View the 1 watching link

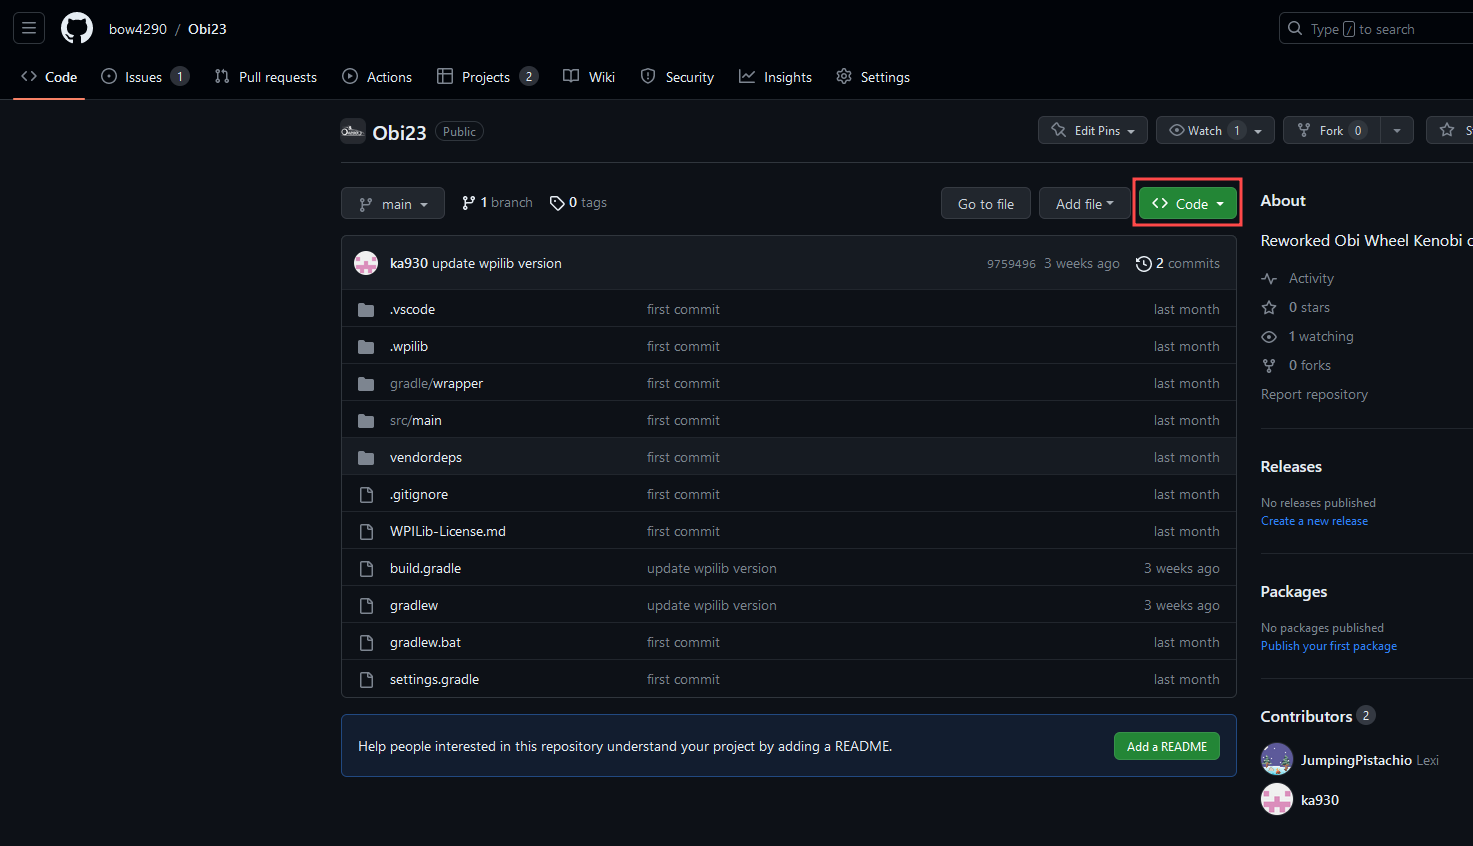pos(1308,336)
